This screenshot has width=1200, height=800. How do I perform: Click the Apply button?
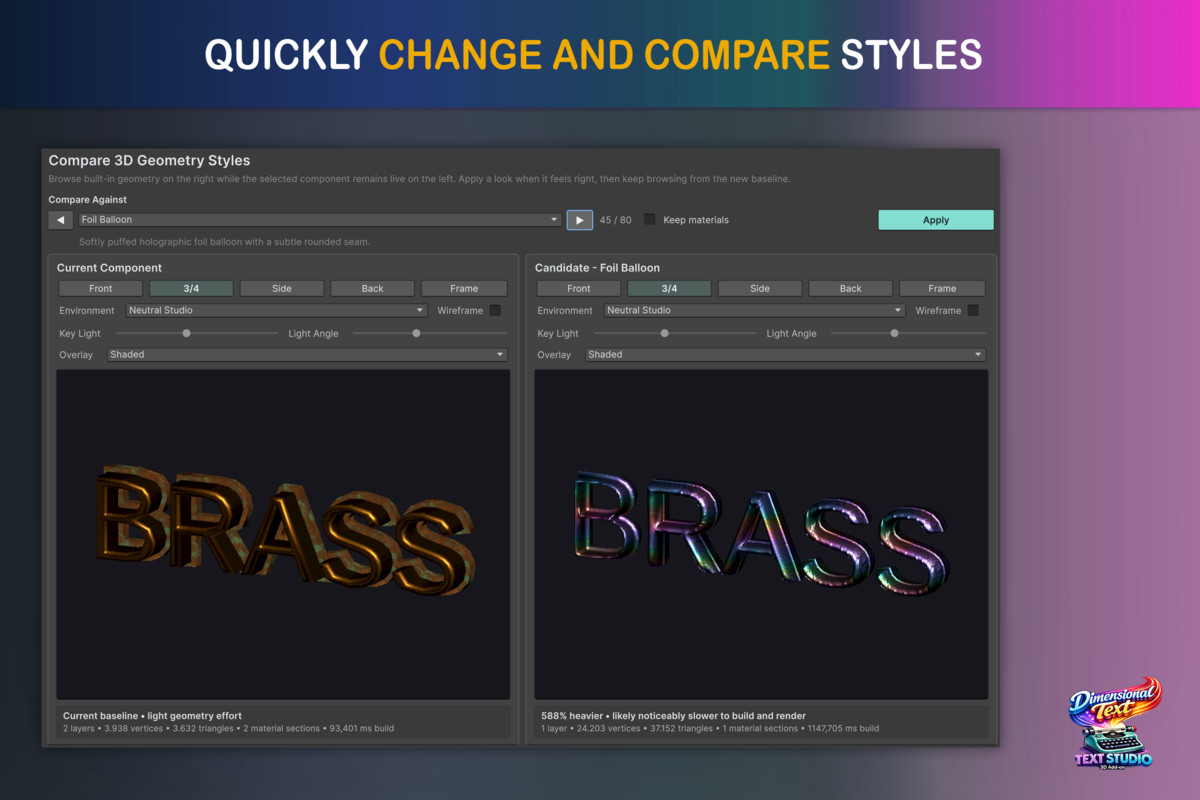tap(936, 220)
